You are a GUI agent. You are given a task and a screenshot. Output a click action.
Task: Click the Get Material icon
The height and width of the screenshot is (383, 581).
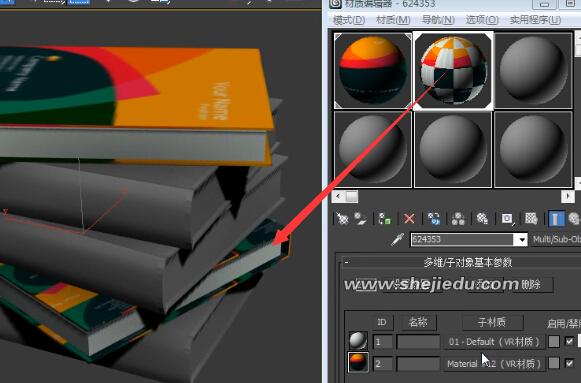coord(342,219)
